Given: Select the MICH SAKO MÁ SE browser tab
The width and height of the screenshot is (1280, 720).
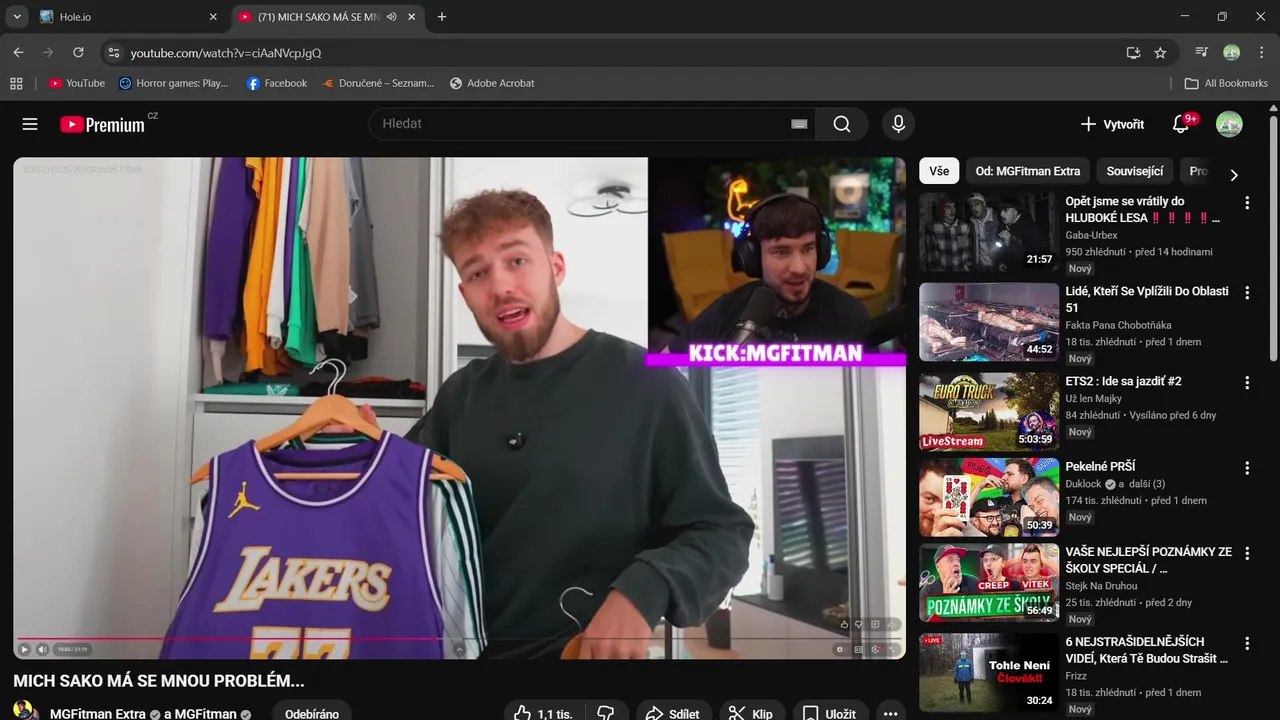Looking at the screenshot, I should (319, 17).
